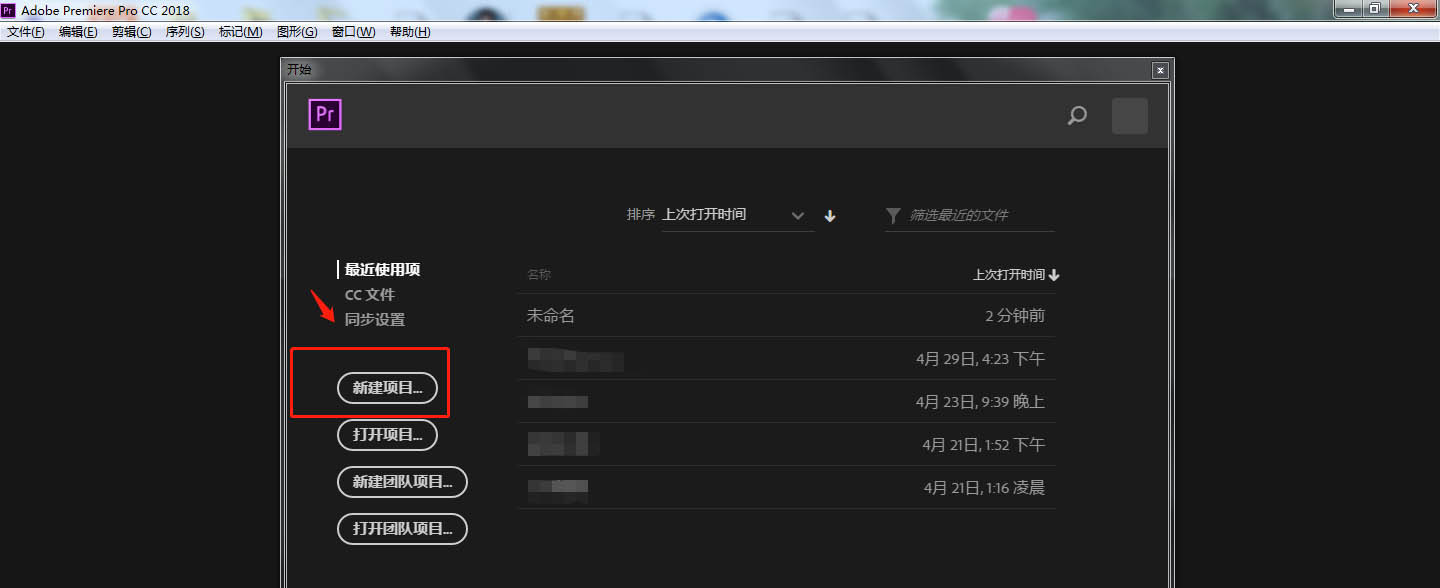Image resolution: width=1440 pixels, height=588 pixels.
Task: Open the project dated 4月 23日, 9:39 晚上
Action: (x=787, y=401)
